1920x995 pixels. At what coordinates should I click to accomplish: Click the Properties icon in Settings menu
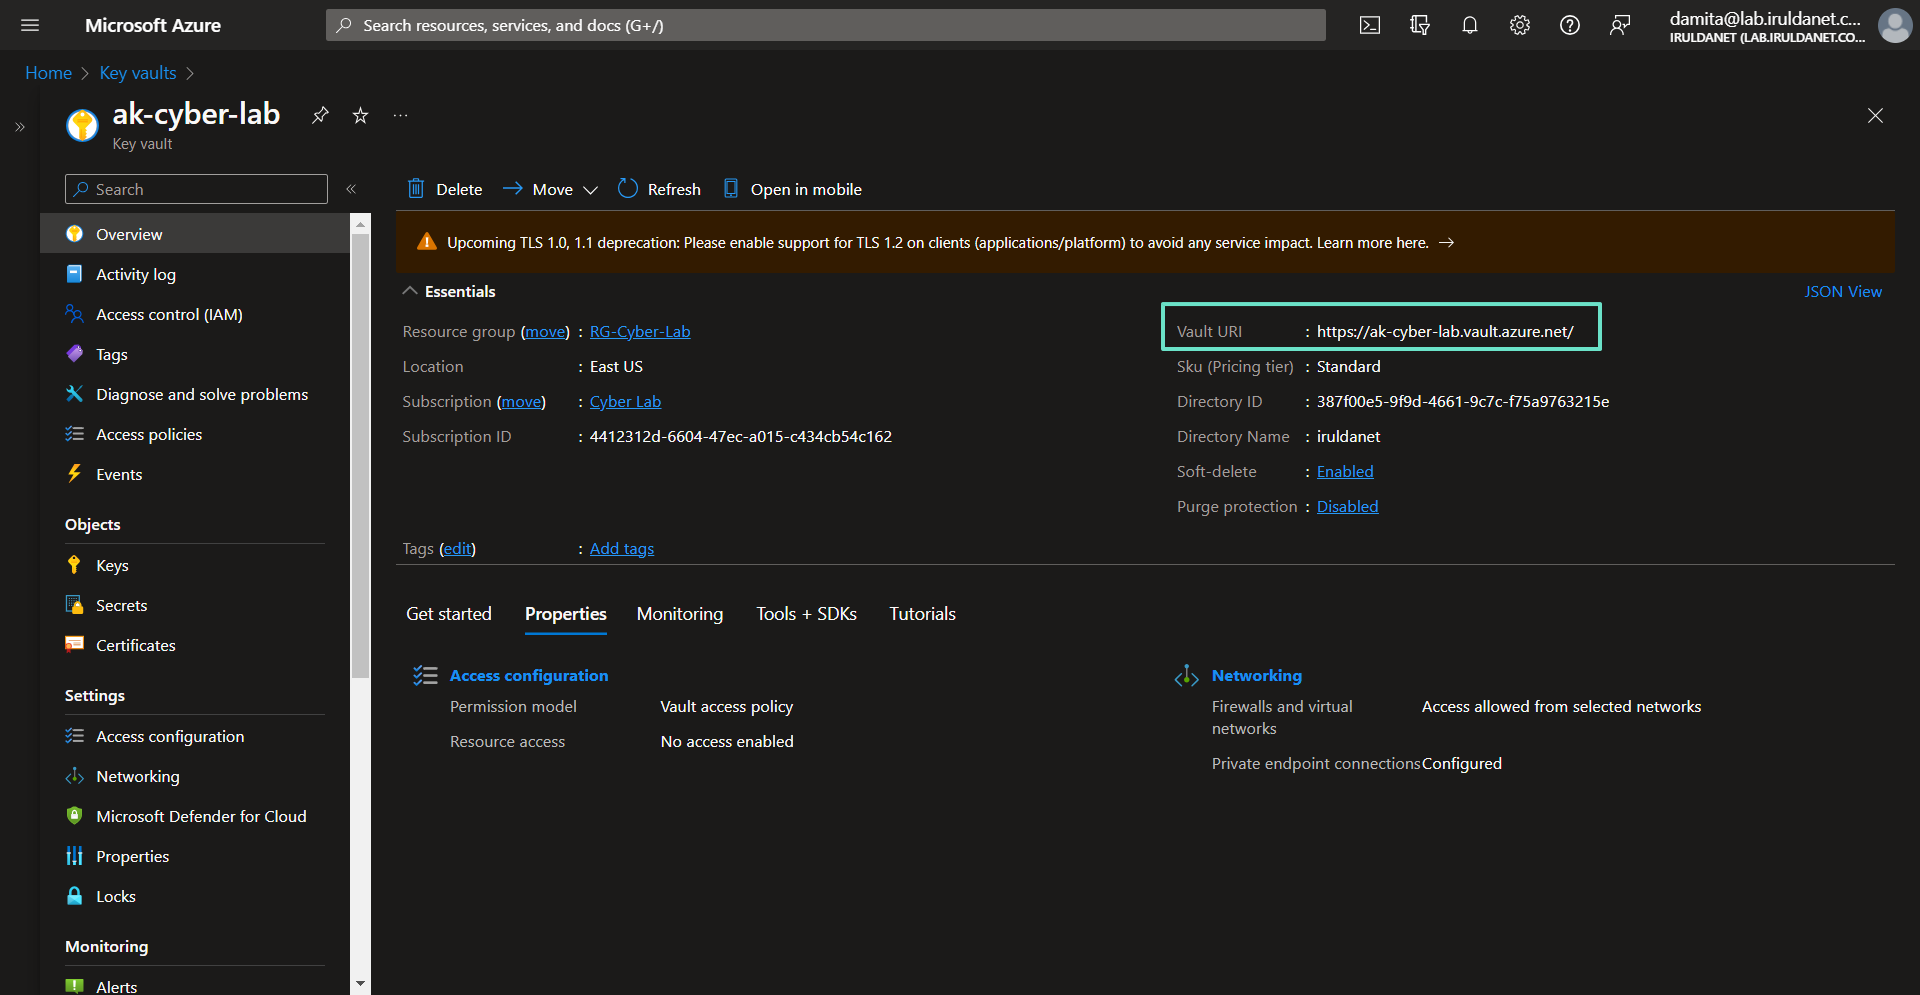pos(74,855)
